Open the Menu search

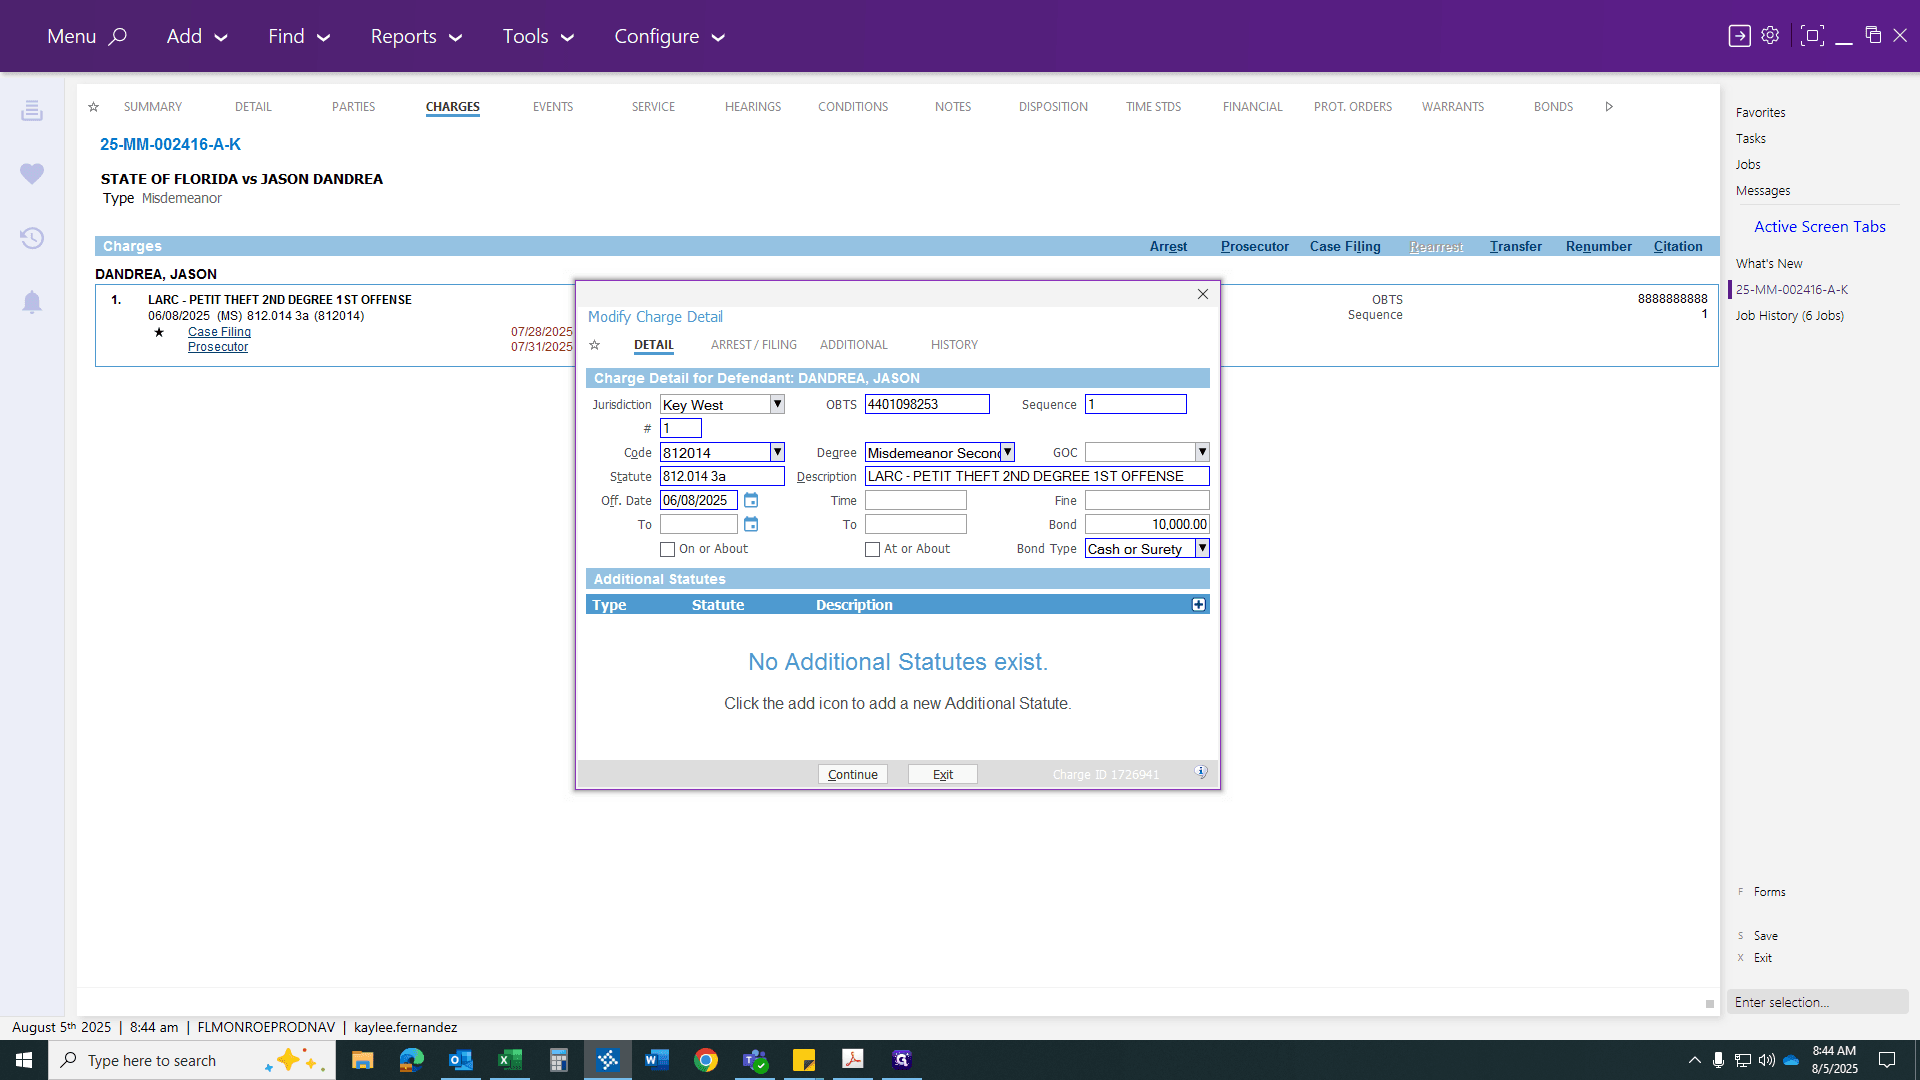(87, 36)
